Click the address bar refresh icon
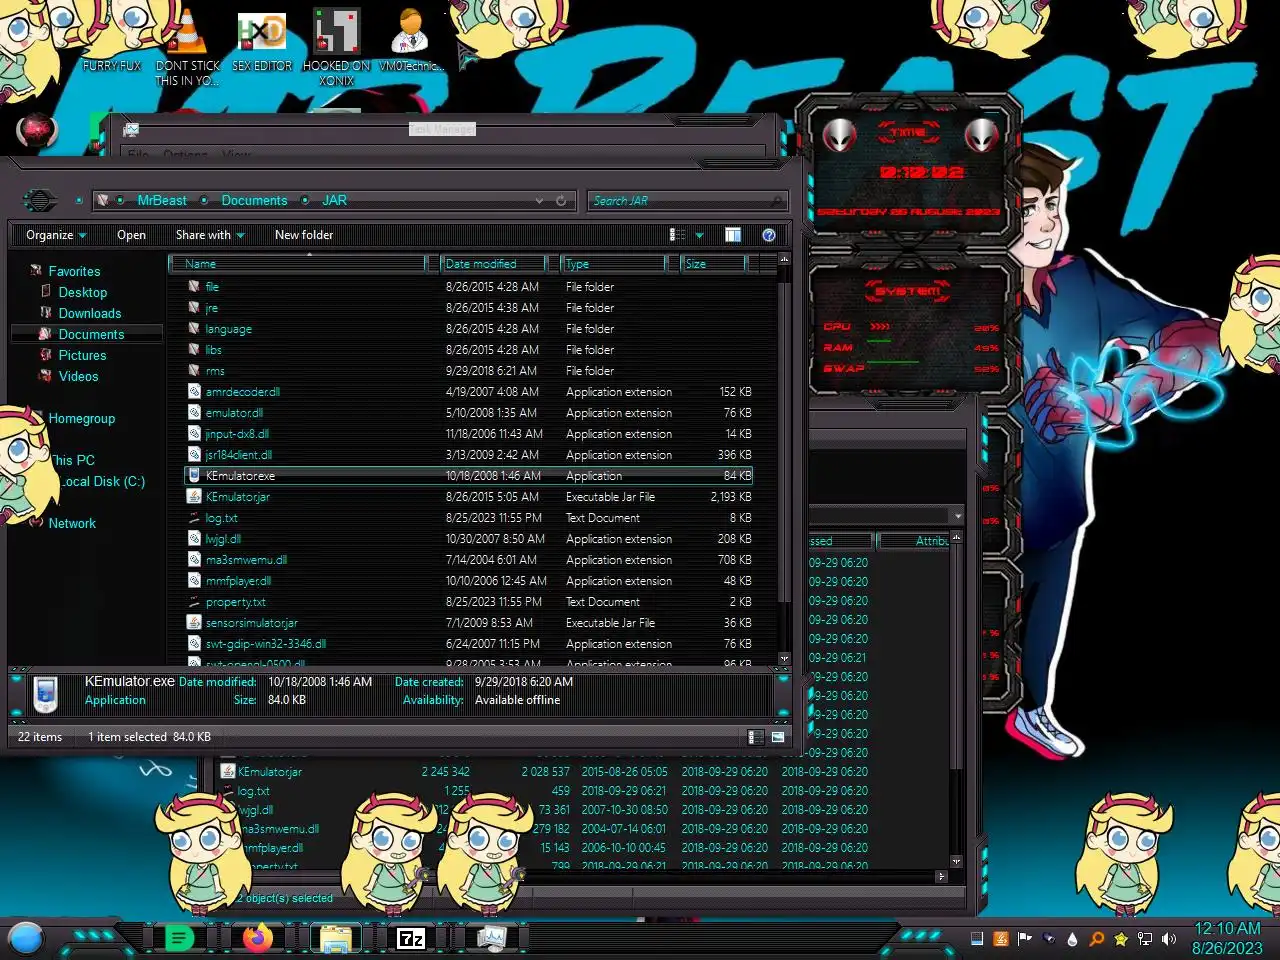The height and width of the screenshot is (960, 1280). click(561, 200)
